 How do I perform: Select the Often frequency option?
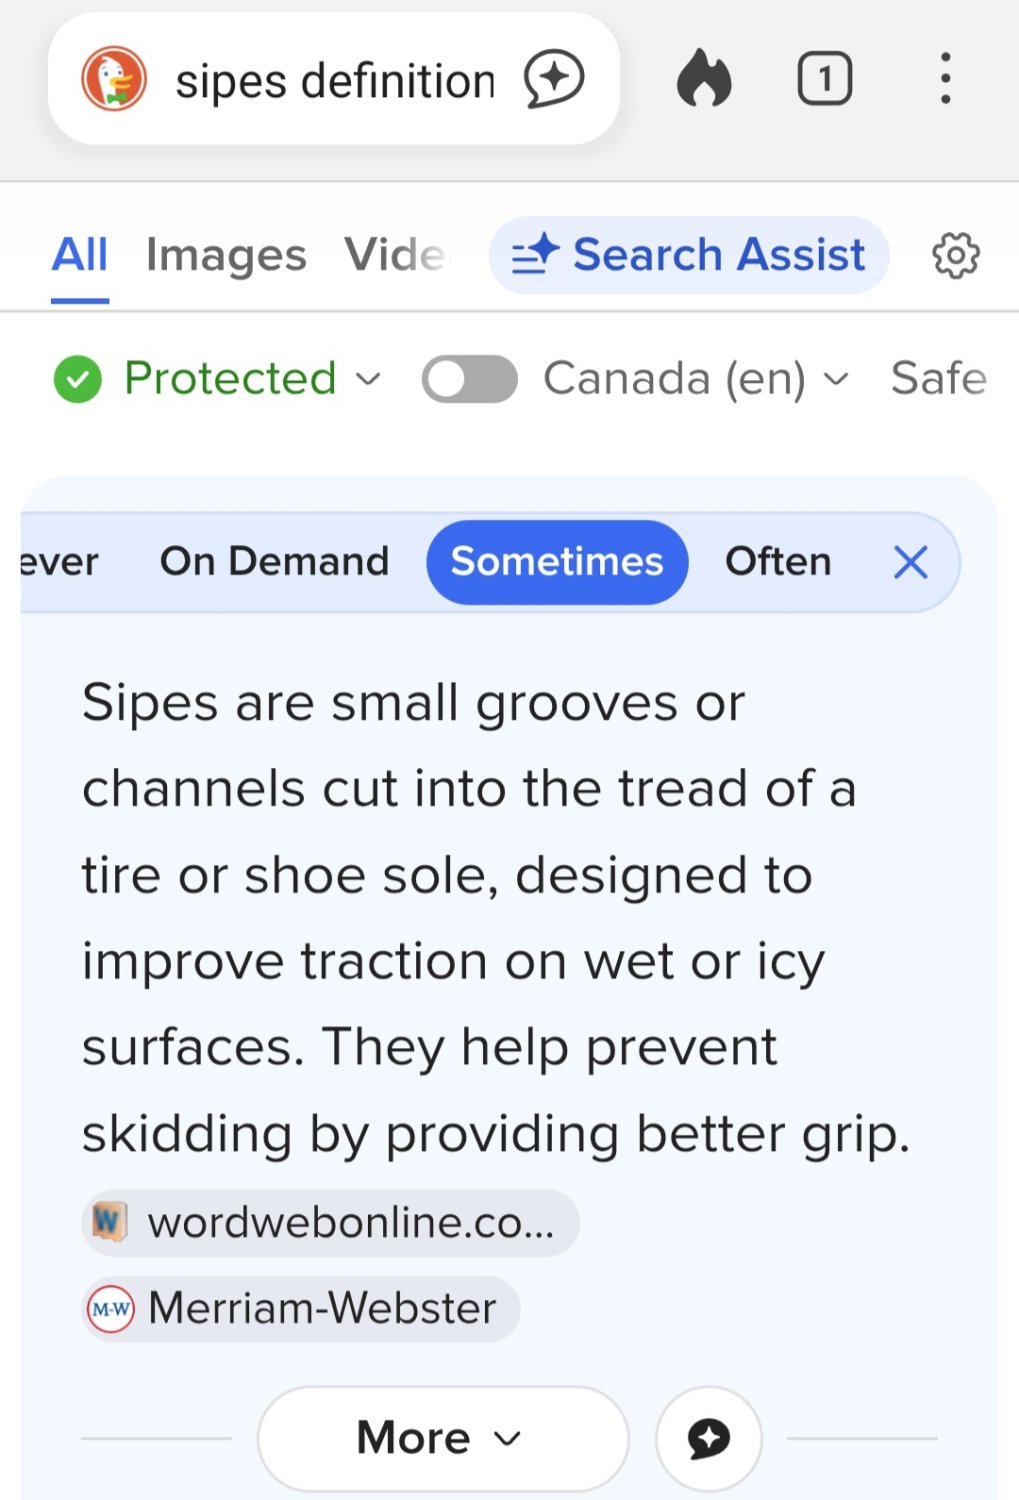pos(778,562)
